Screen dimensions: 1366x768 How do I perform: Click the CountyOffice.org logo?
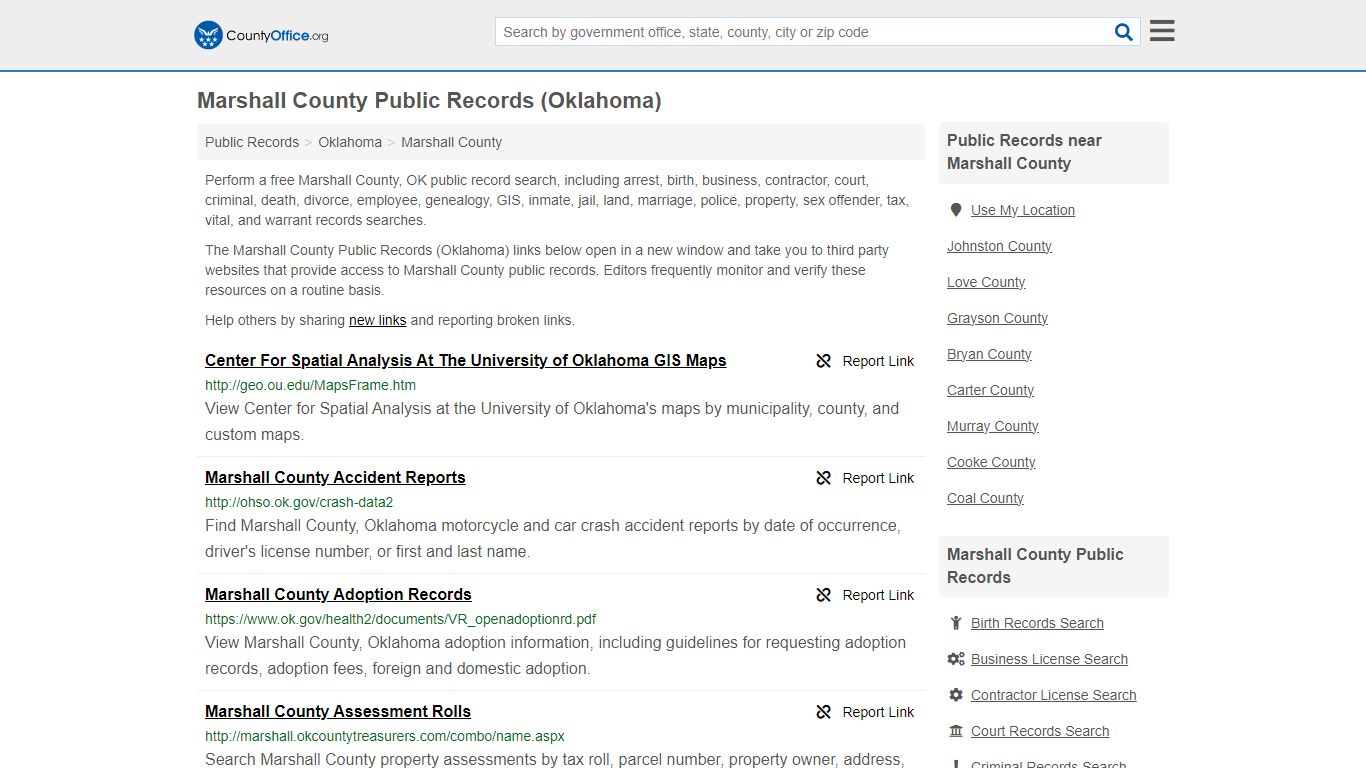click(x=261, y=35)
